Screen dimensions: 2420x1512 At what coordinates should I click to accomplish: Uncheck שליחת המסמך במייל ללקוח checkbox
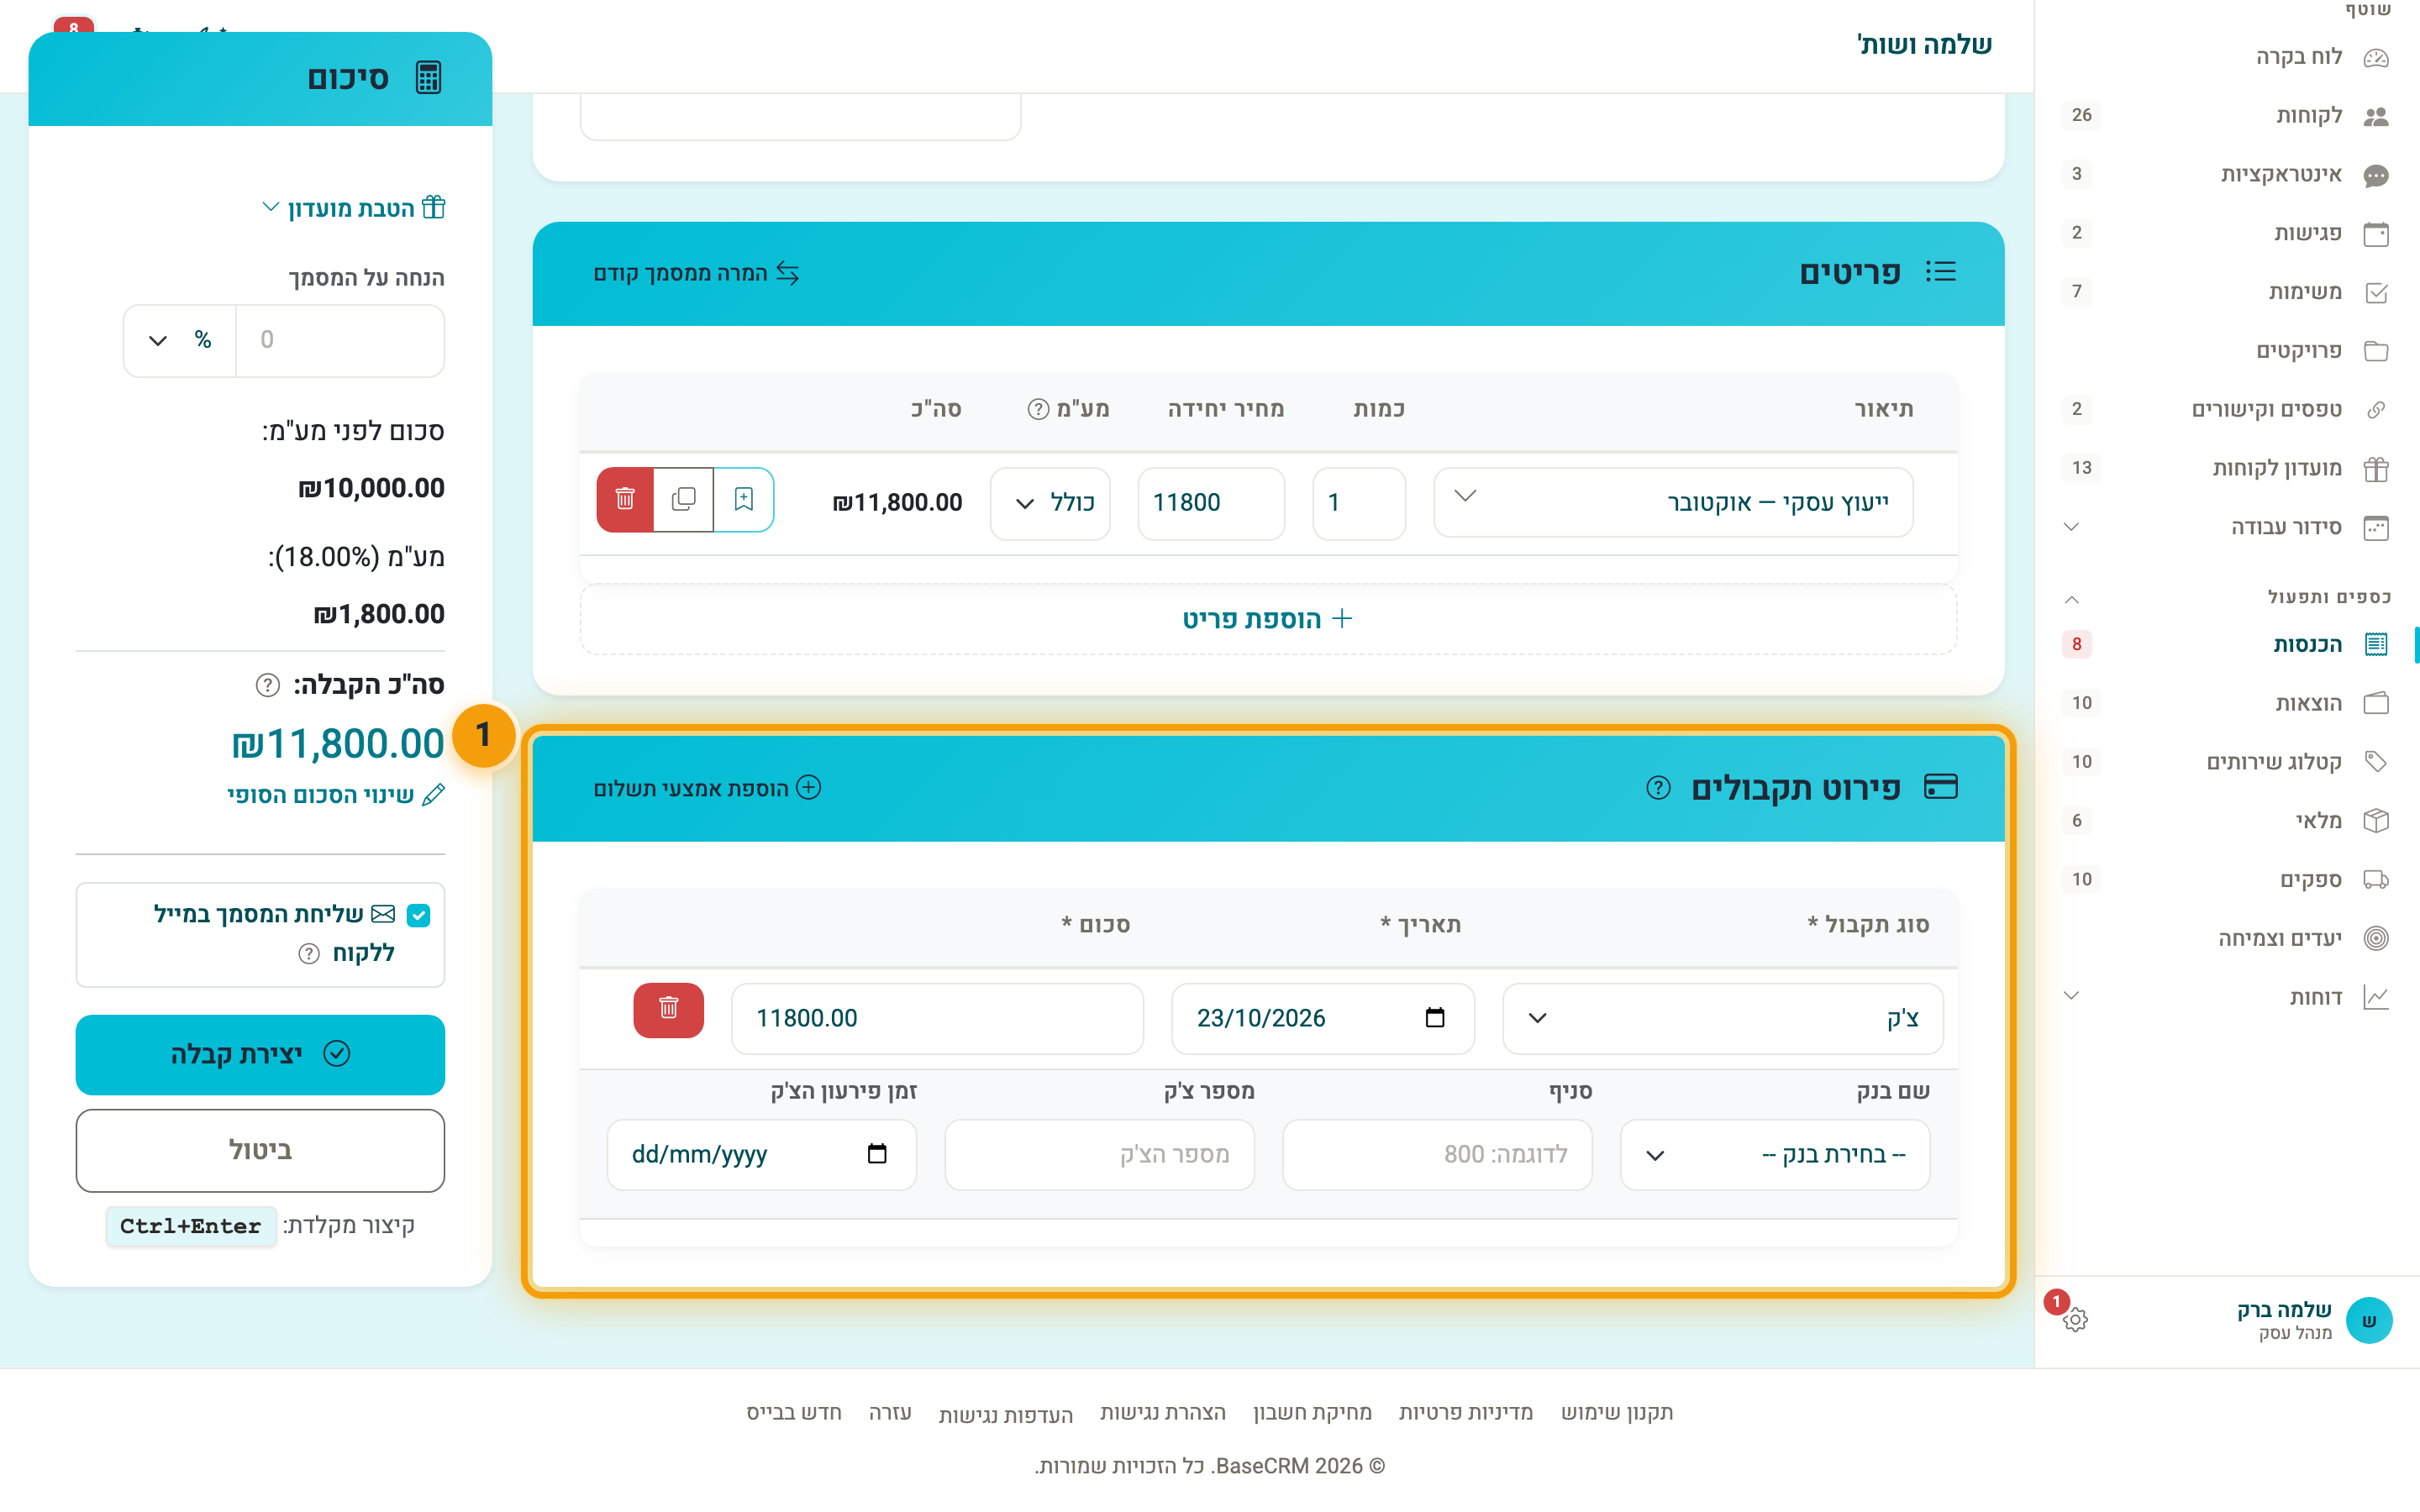tap(419, 915)
